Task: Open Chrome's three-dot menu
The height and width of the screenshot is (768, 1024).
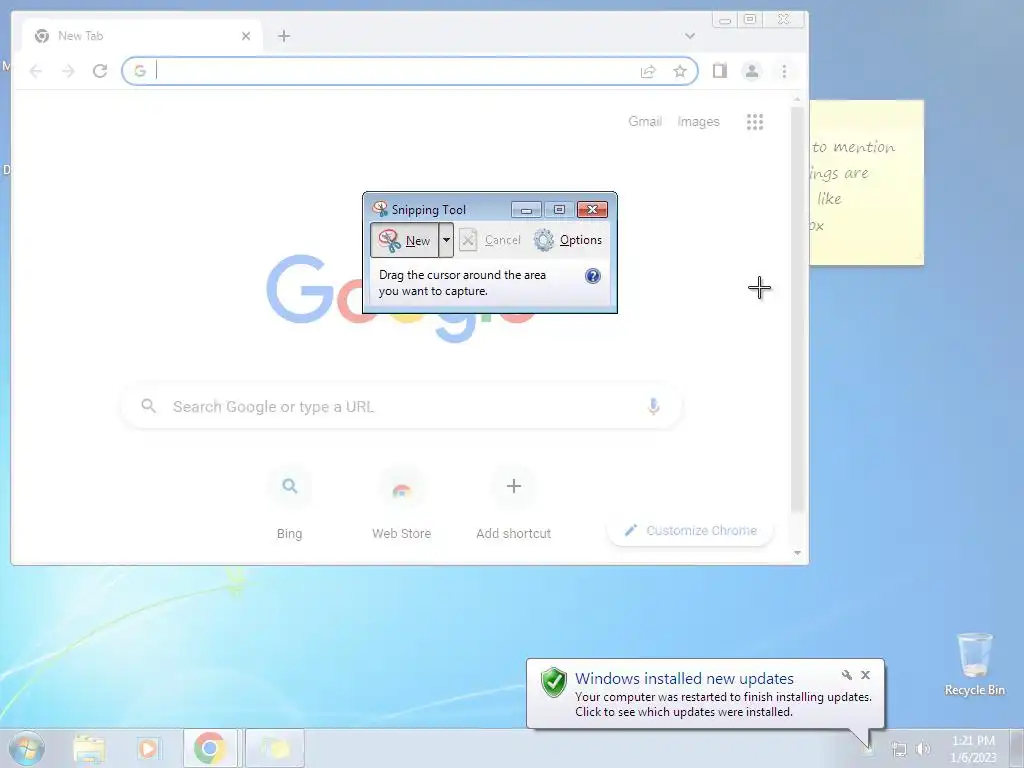Action: 784,71
